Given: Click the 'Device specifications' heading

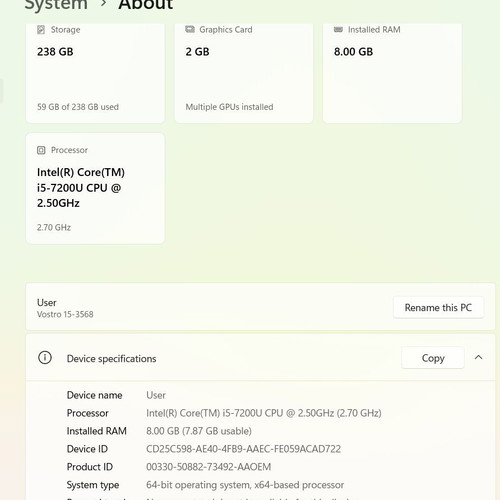Looking at the screenshot, I should [111, 359].
